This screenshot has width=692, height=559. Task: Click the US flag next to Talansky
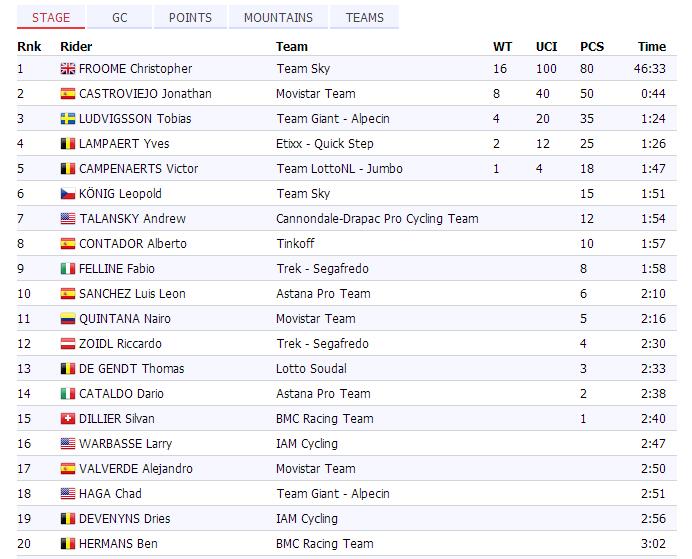[x=68, y=219]
